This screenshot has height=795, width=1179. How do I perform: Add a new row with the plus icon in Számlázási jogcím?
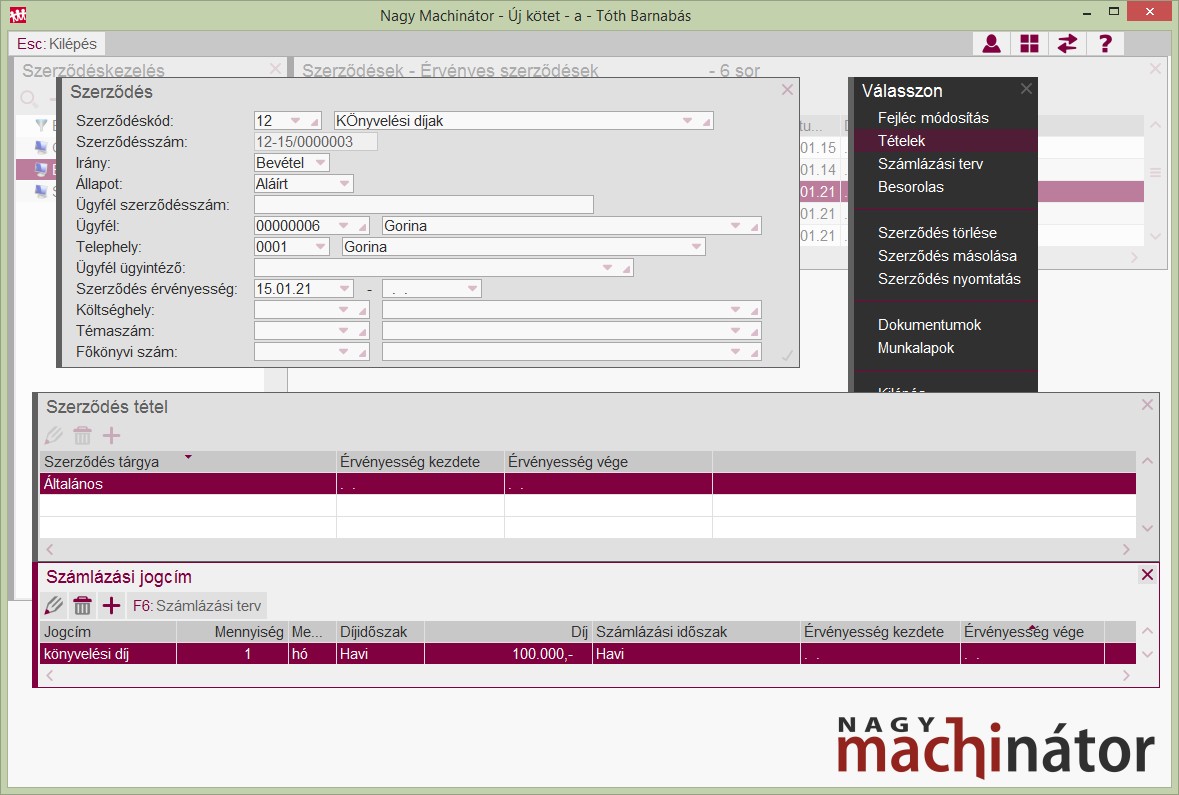111,605
